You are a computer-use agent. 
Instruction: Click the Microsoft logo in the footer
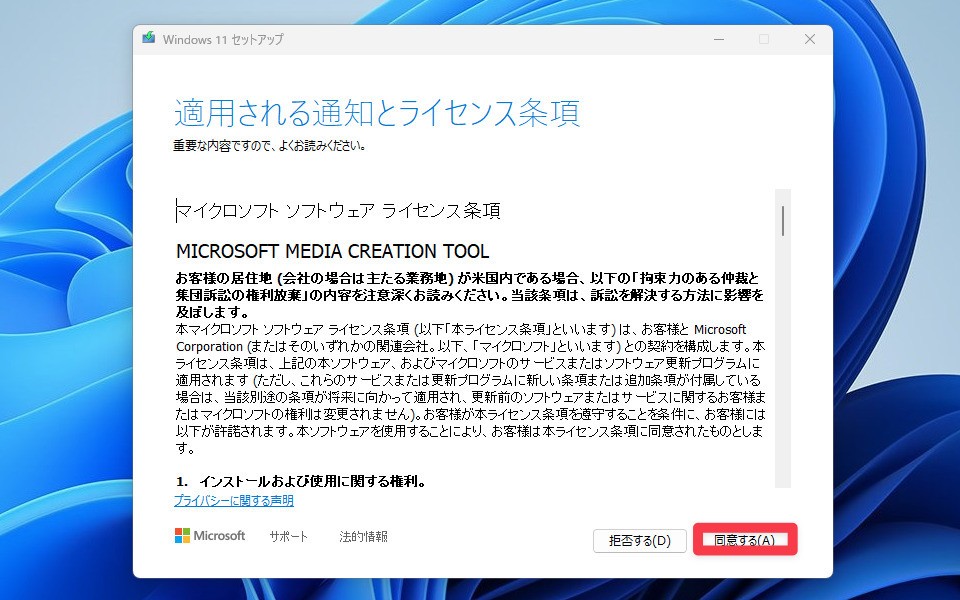[210, 536]
